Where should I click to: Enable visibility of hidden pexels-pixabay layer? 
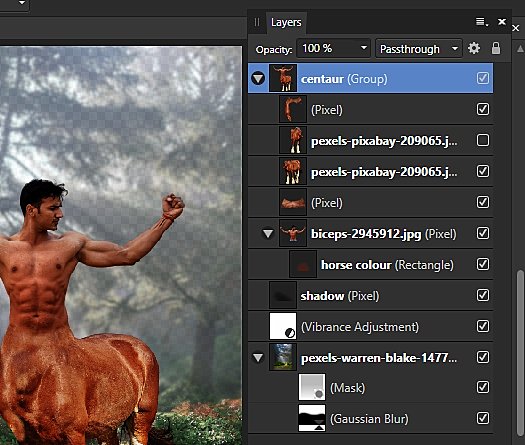[483, 140]
